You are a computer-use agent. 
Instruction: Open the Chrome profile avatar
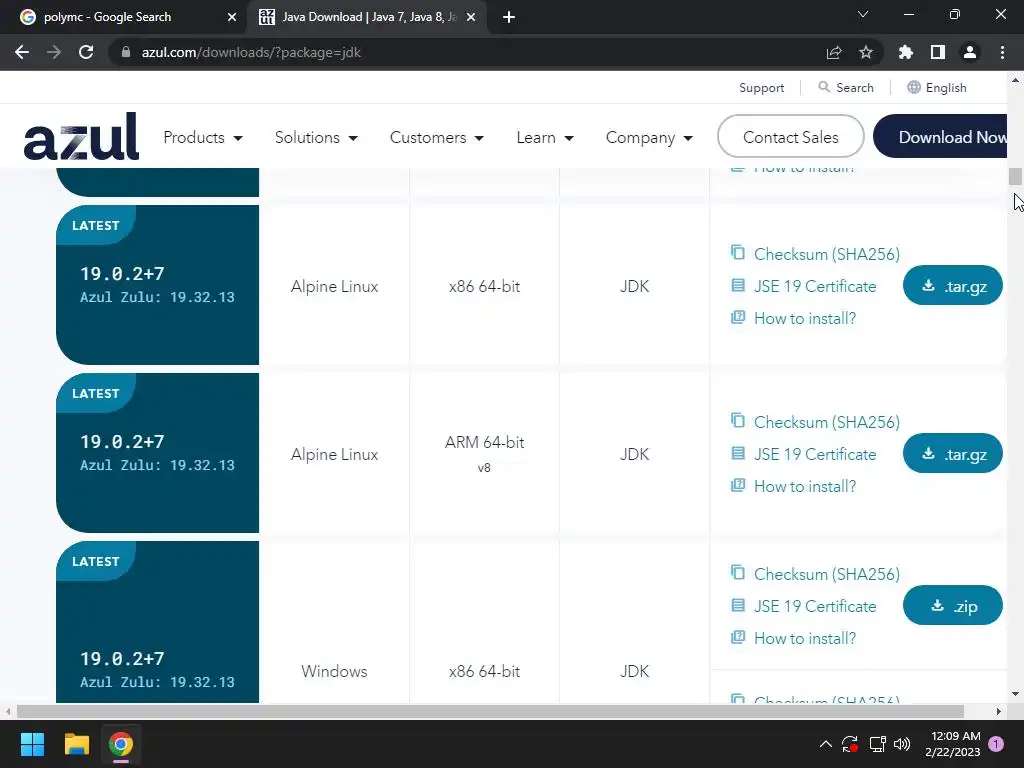pyautogui.click(x=970, y=52)
